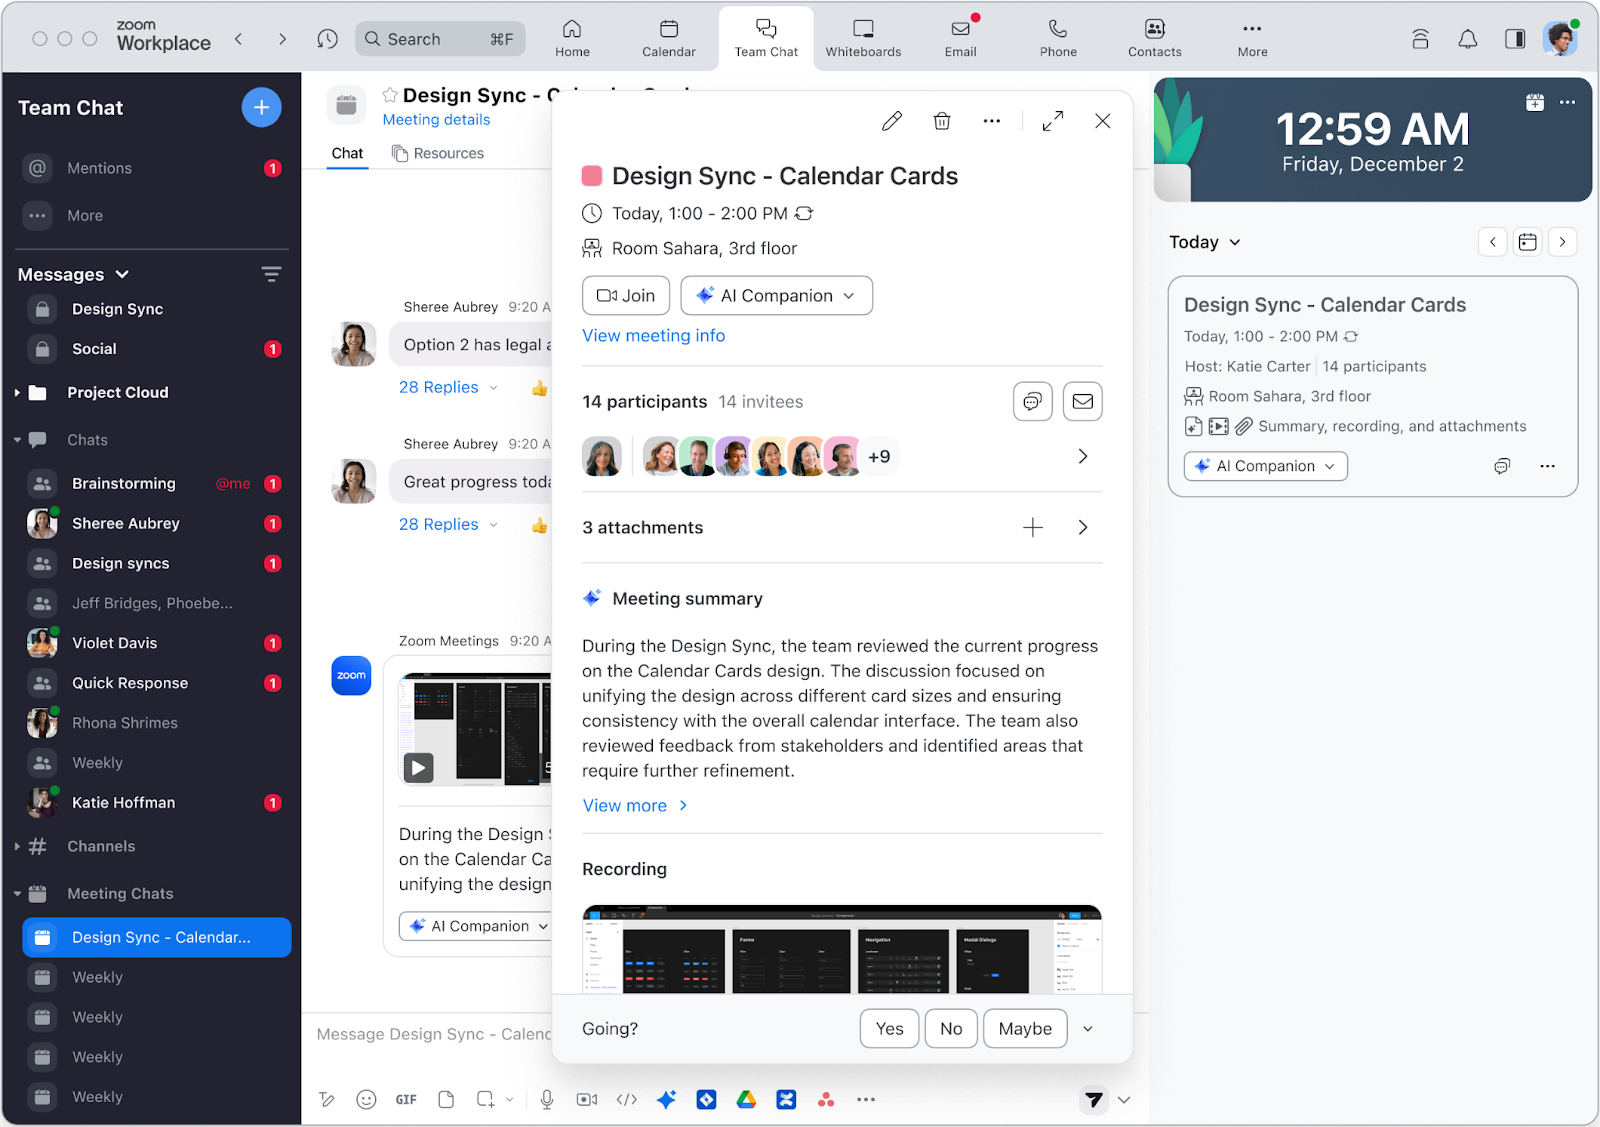
Task: Open the history clock icon in top bar
Action: click(327, 39)
